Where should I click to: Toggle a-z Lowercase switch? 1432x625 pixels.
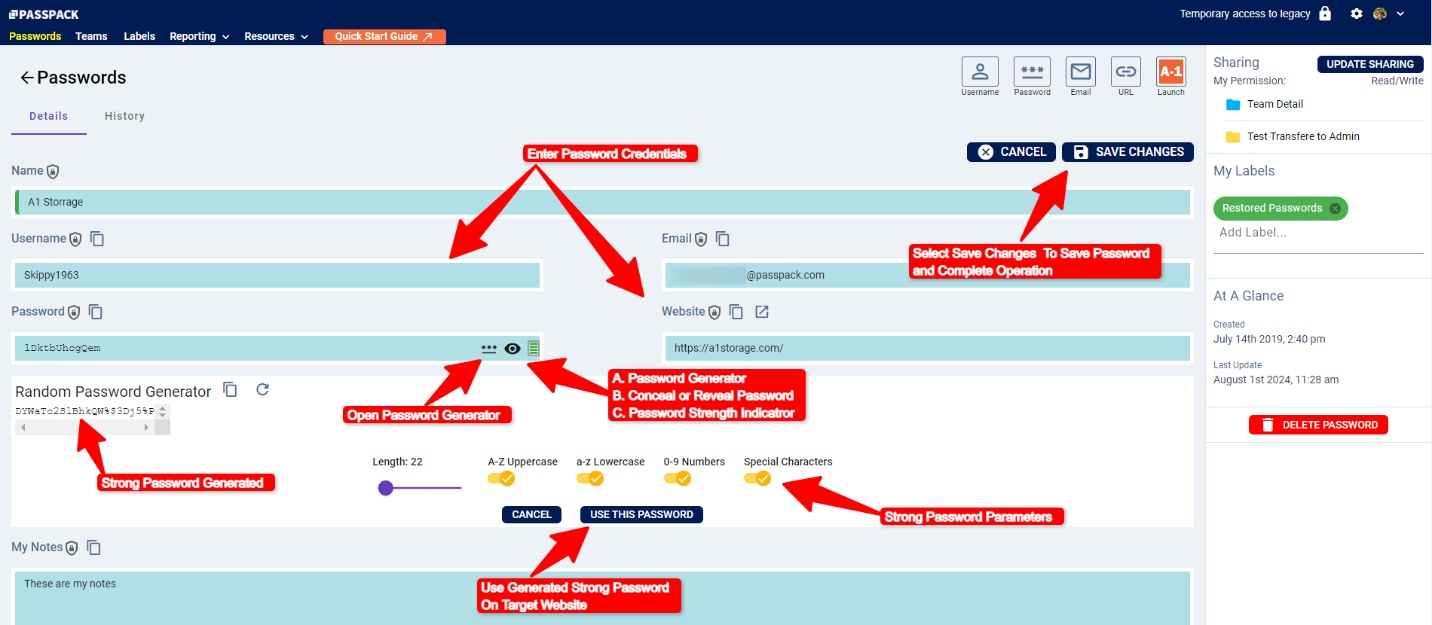590,479
